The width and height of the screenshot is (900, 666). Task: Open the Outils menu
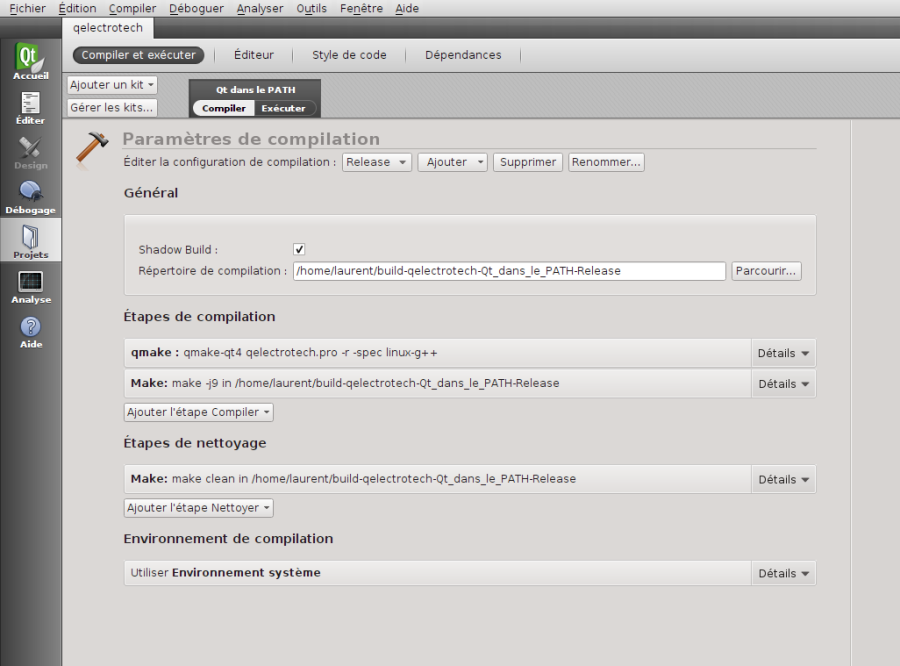pyautogui.click(x=312, y=9)
